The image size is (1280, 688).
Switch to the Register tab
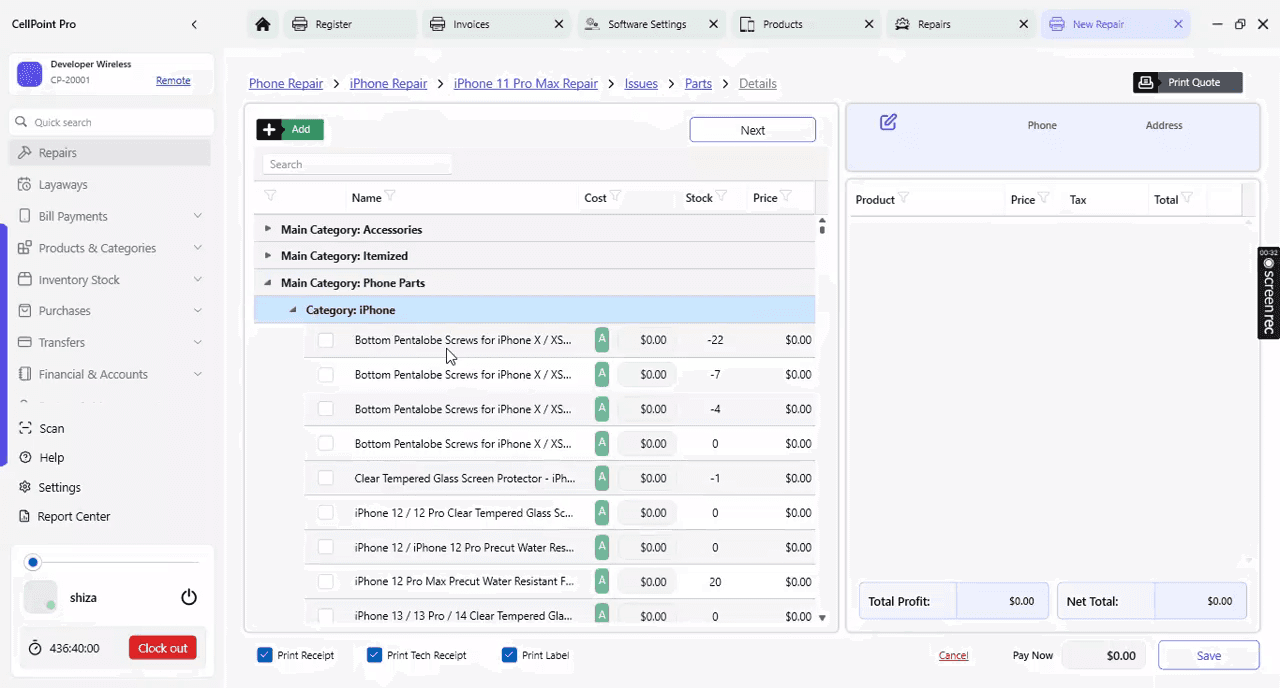pos(349,24)
